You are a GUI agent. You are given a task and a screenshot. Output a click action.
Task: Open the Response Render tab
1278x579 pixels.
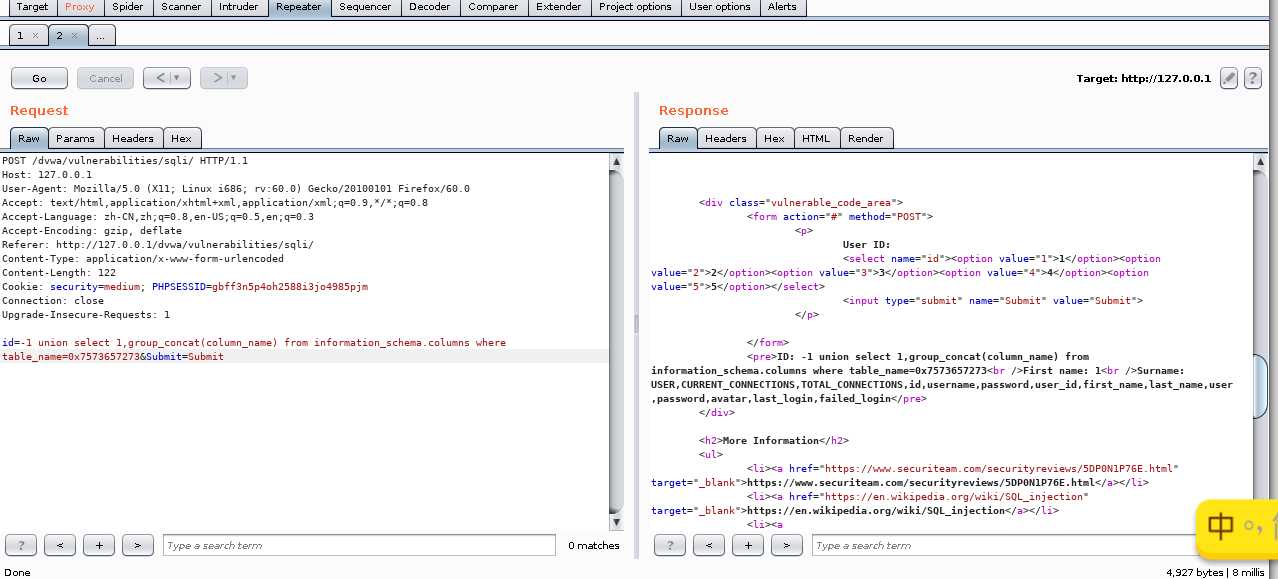pos(866,138)
